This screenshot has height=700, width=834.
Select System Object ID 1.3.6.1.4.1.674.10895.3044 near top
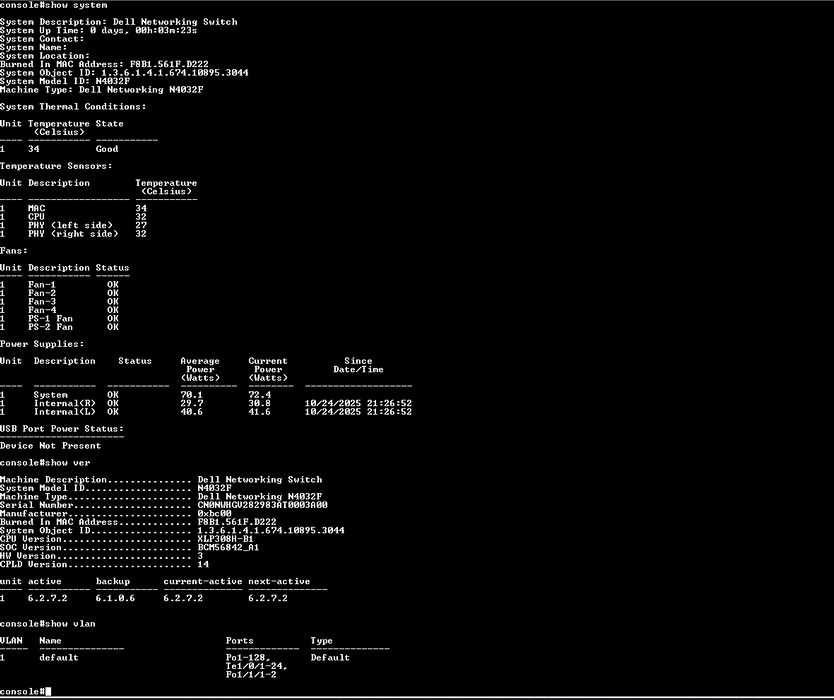175,73
